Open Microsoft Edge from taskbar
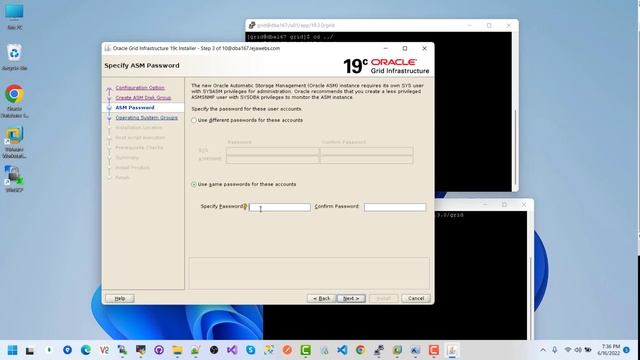The width and height of the screenshot is (640, 360). [x=86, y=350]
